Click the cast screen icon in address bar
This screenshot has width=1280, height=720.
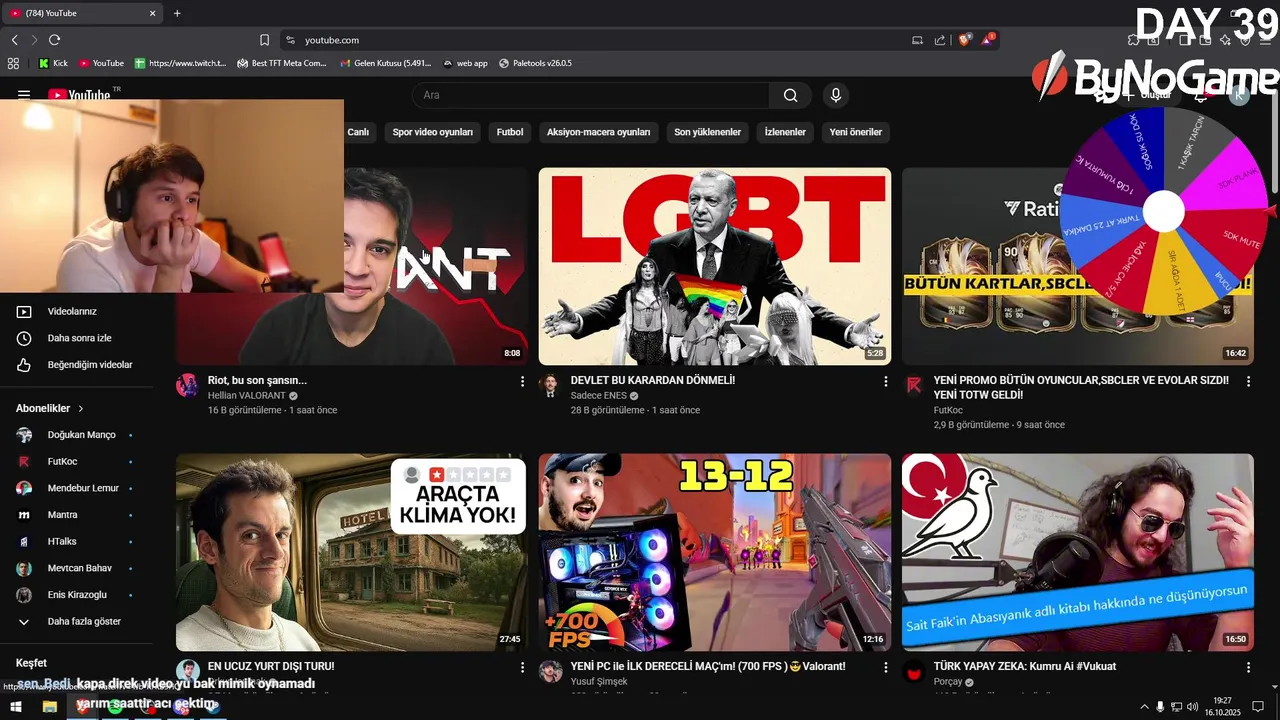click(917, 40)
